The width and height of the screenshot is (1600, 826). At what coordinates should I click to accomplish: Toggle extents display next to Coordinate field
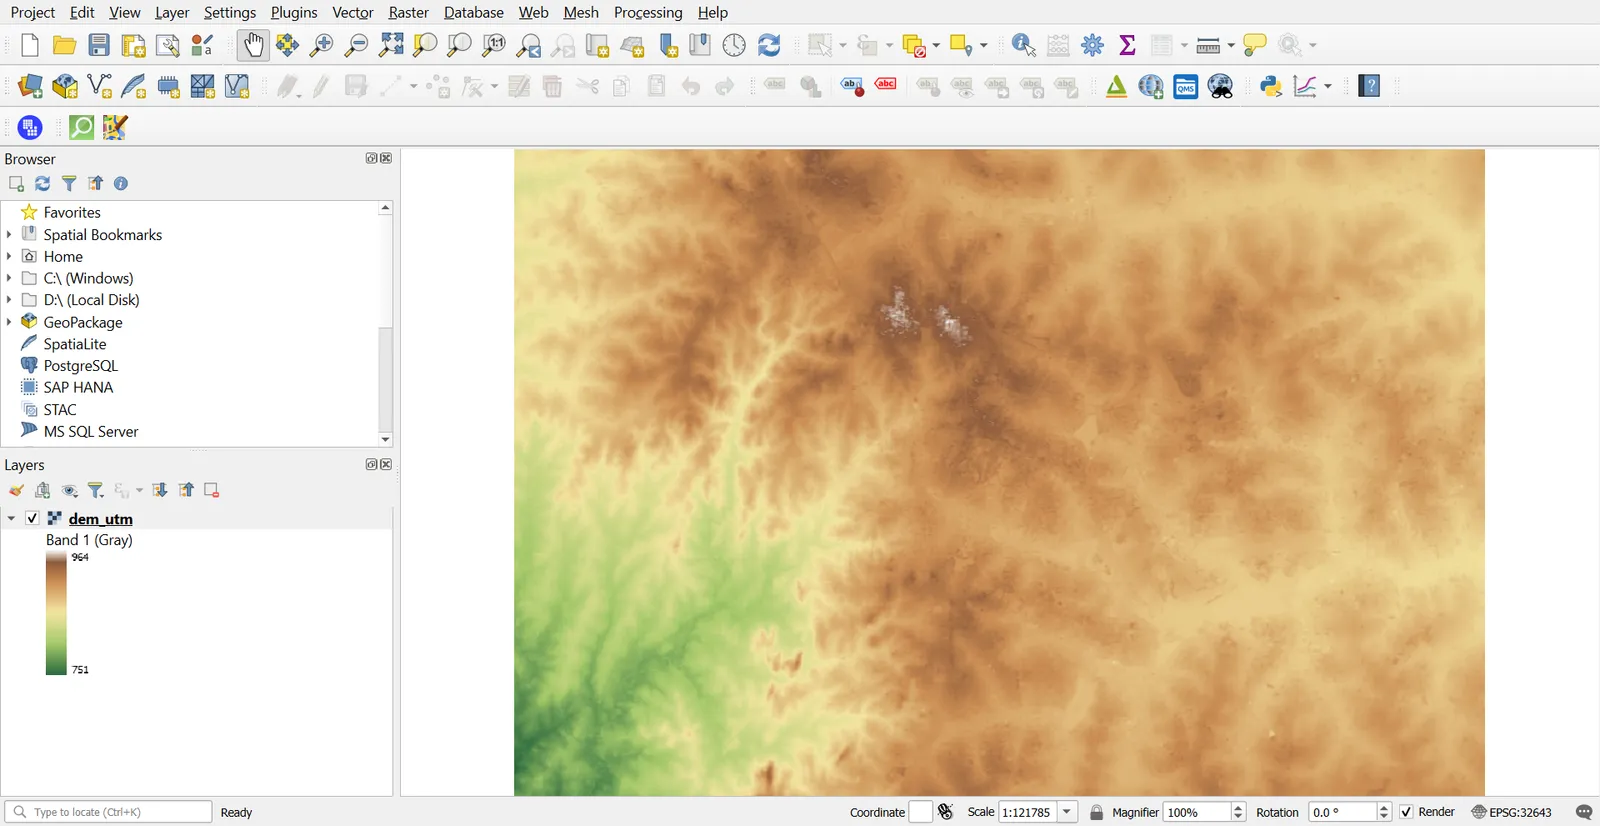point(946,812)
